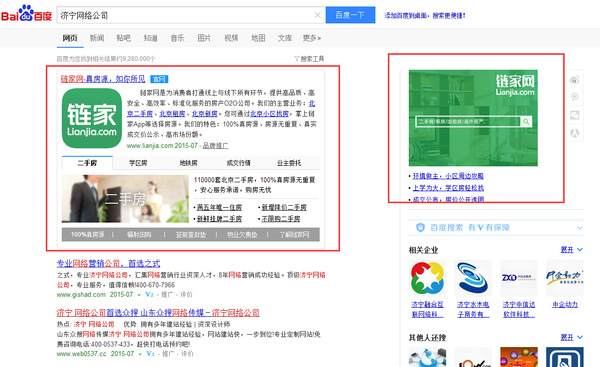Click the 百度一下 search button
Screen dimensions: 600x367
[x=350, y=15]
